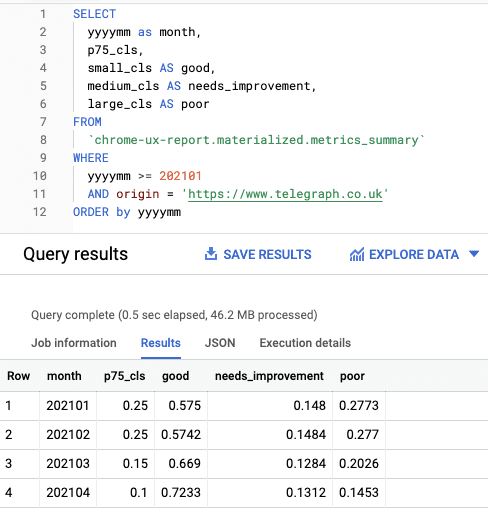This screenshot has width=488, height=517.
Task: Click the month column header
Action: click(x=64, y=376)
